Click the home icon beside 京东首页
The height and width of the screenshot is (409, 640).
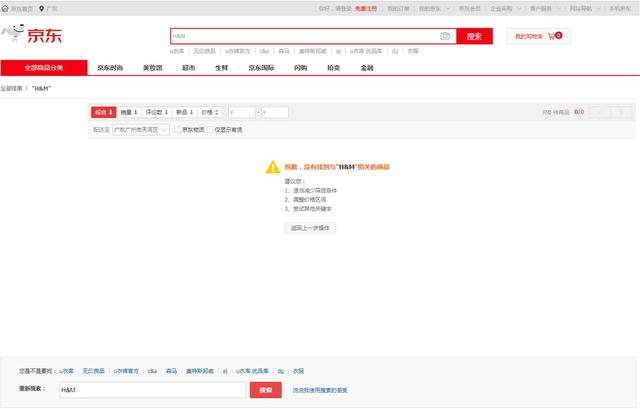pos(5,8)
